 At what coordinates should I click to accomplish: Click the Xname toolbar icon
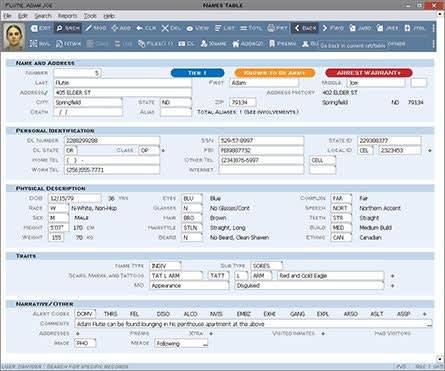213,44
